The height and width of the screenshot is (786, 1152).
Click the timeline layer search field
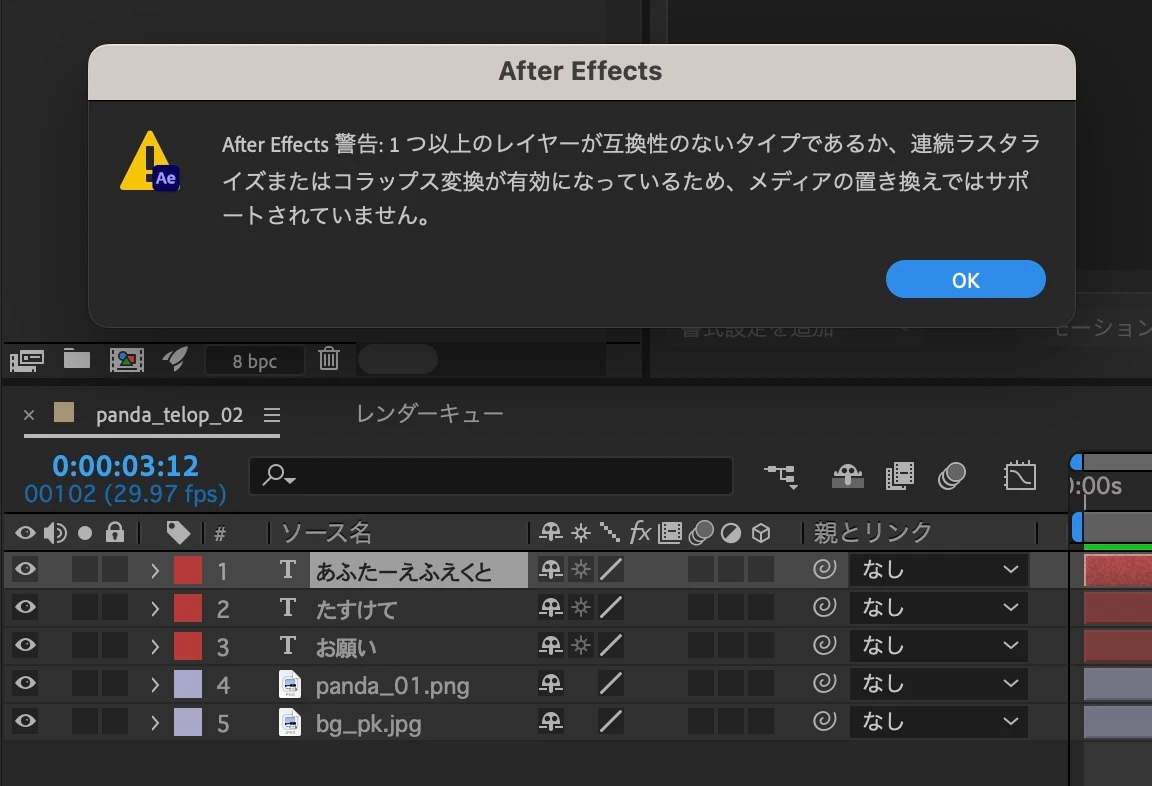pos(491,476)
